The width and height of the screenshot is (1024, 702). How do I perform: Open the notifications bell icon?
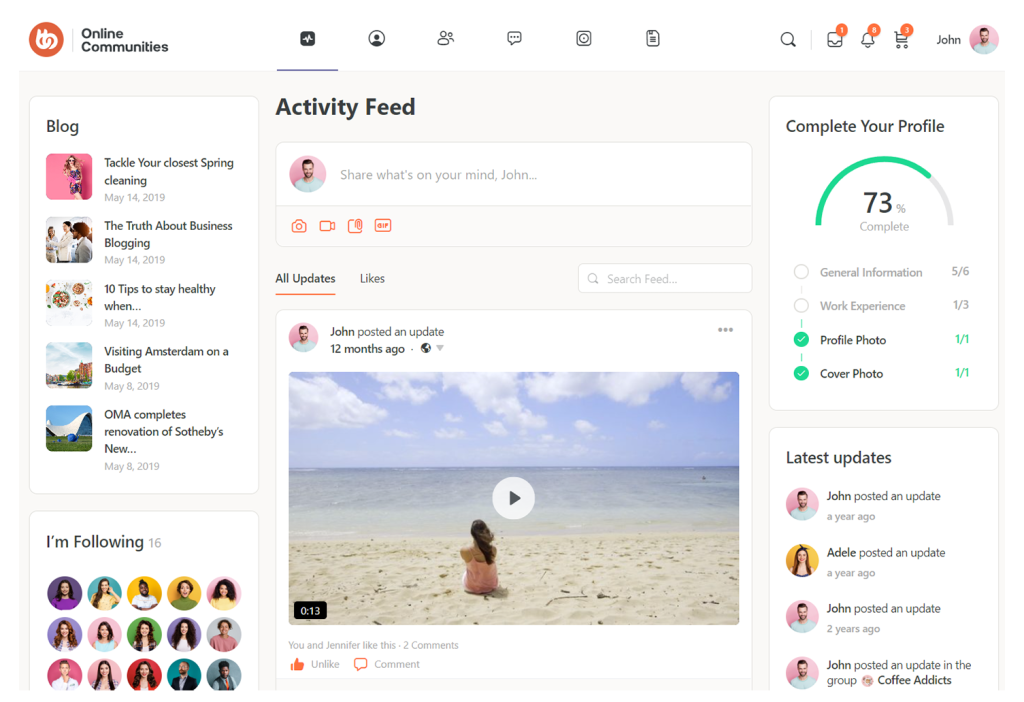(867, 40)
